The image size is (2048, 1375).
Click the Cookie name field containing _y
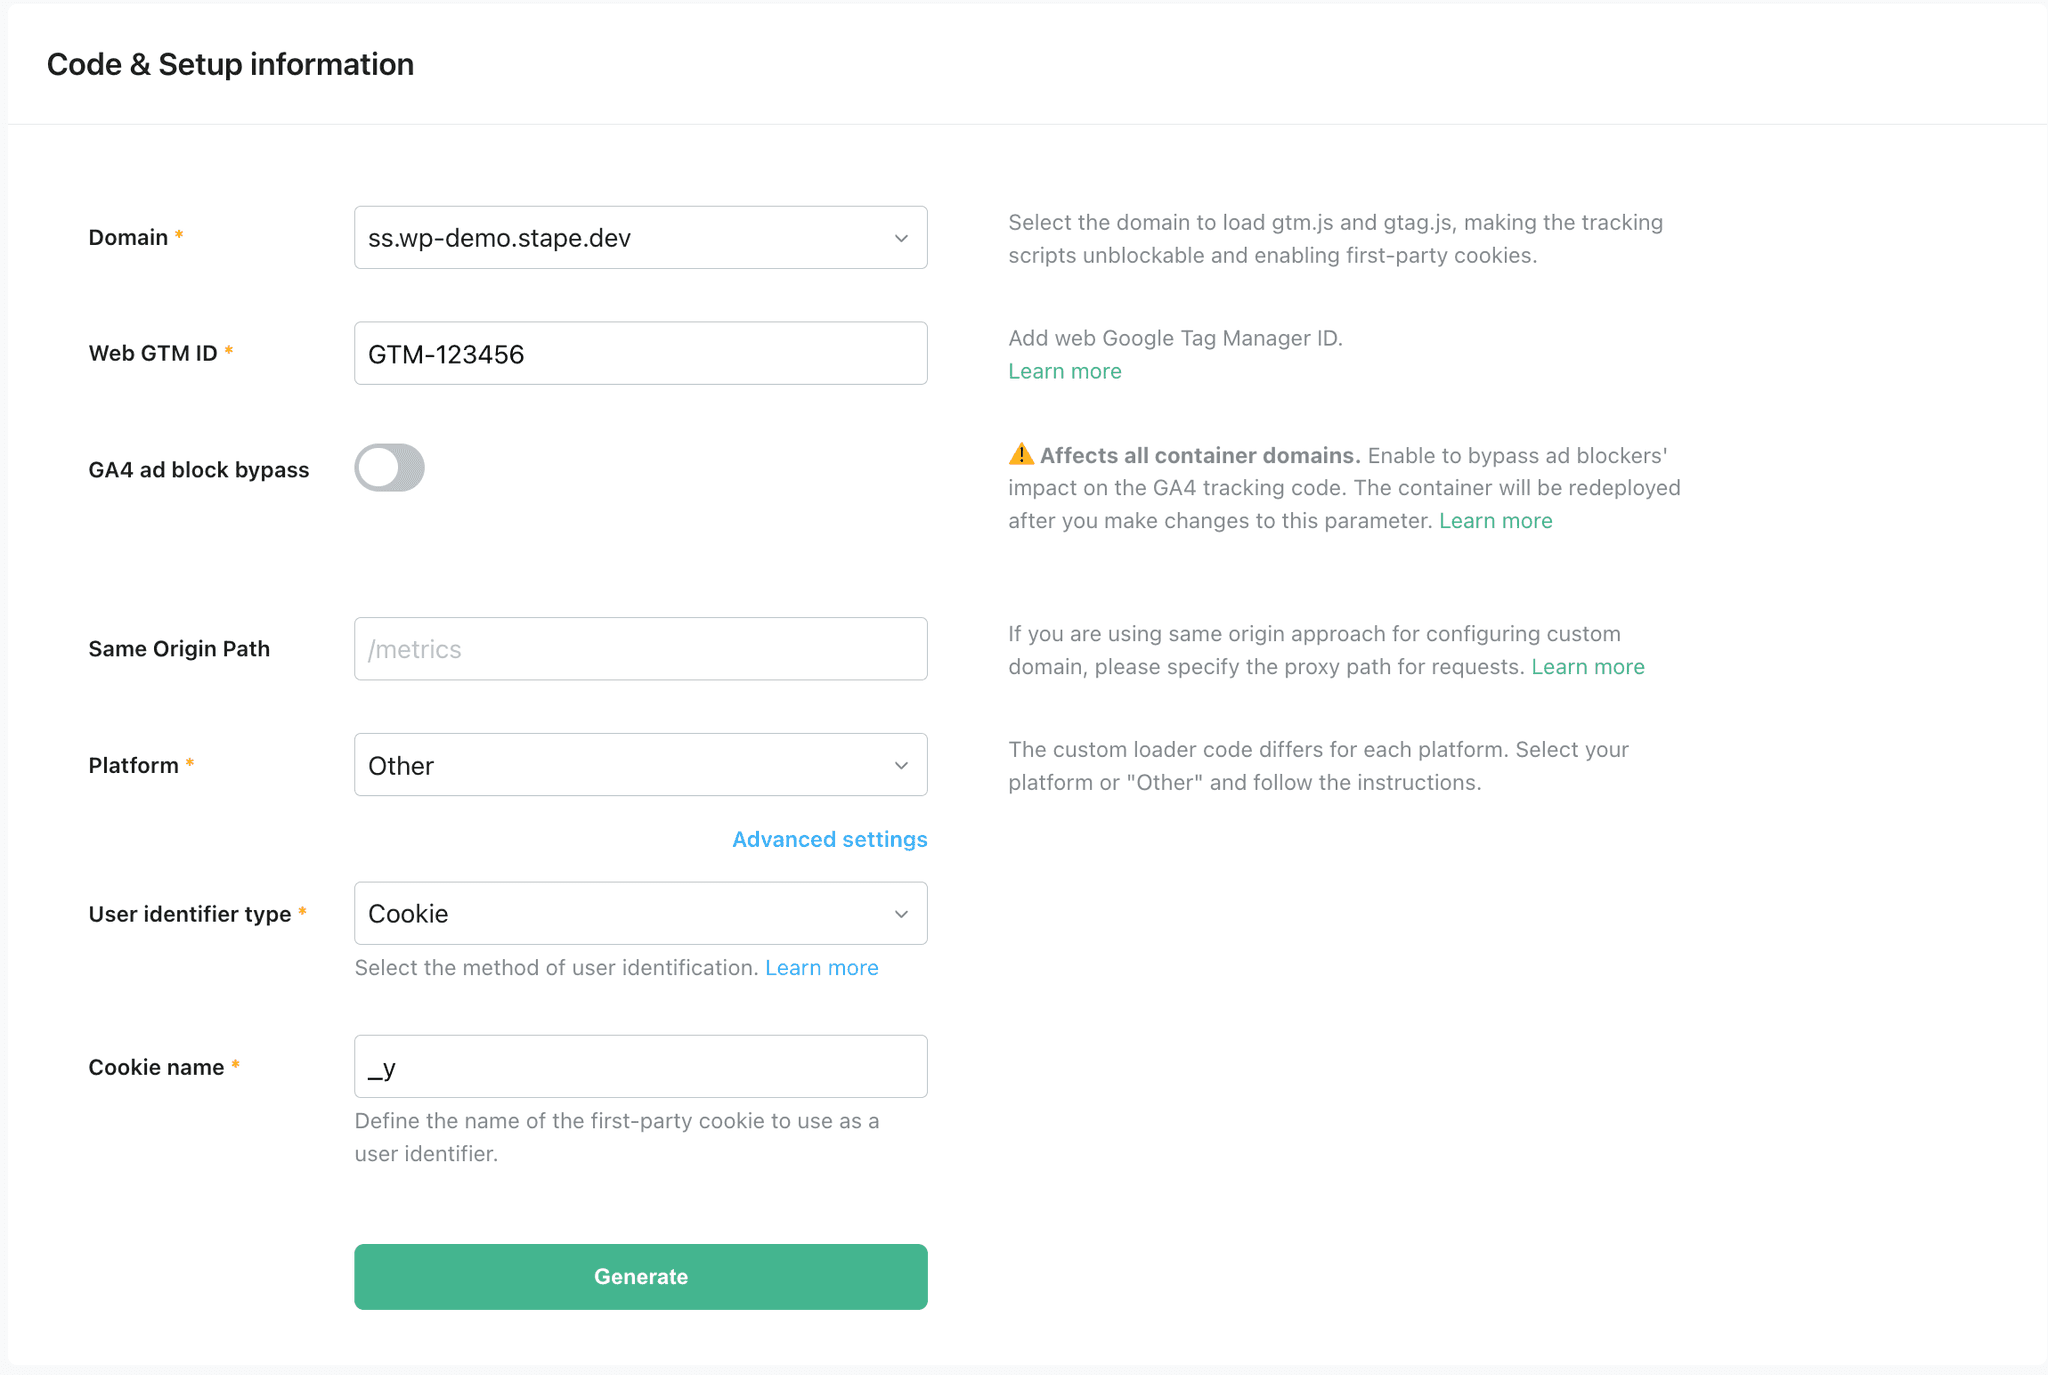[x=640, y=1066]
